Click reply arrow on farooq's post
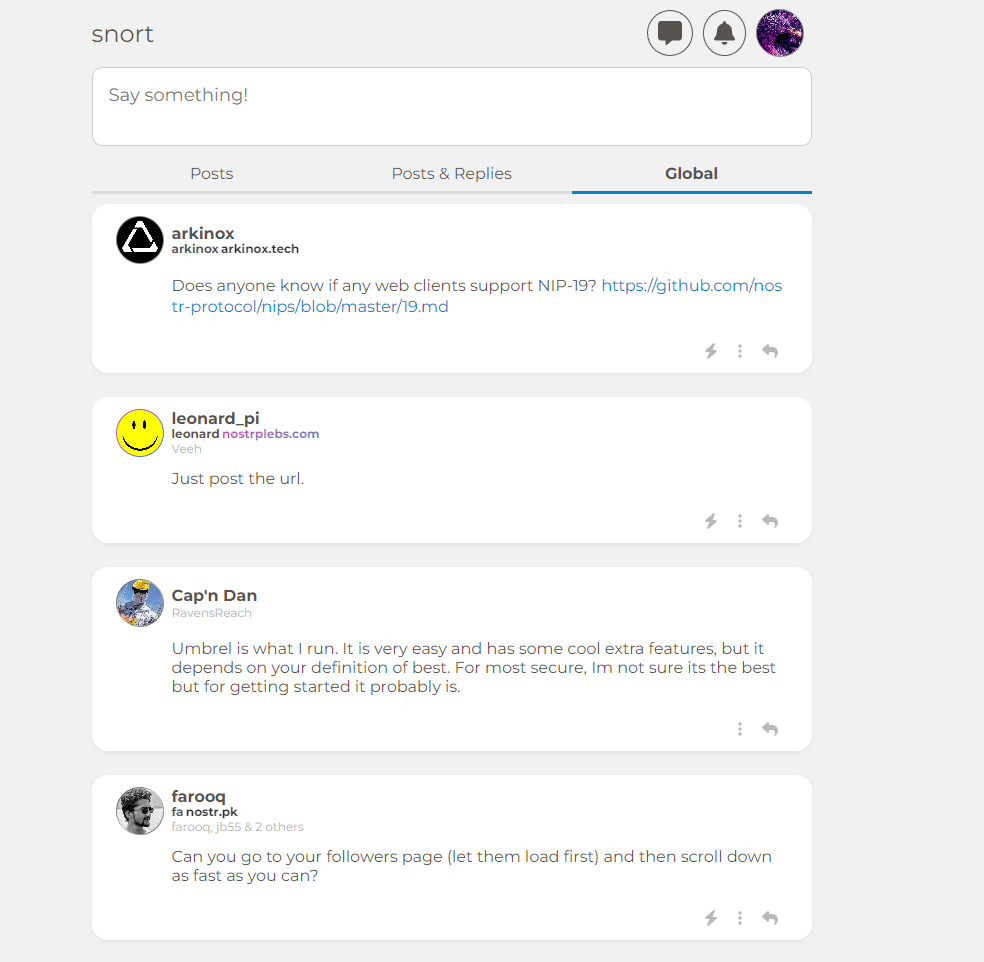984x962 pixels. click(x=770, y=918)
